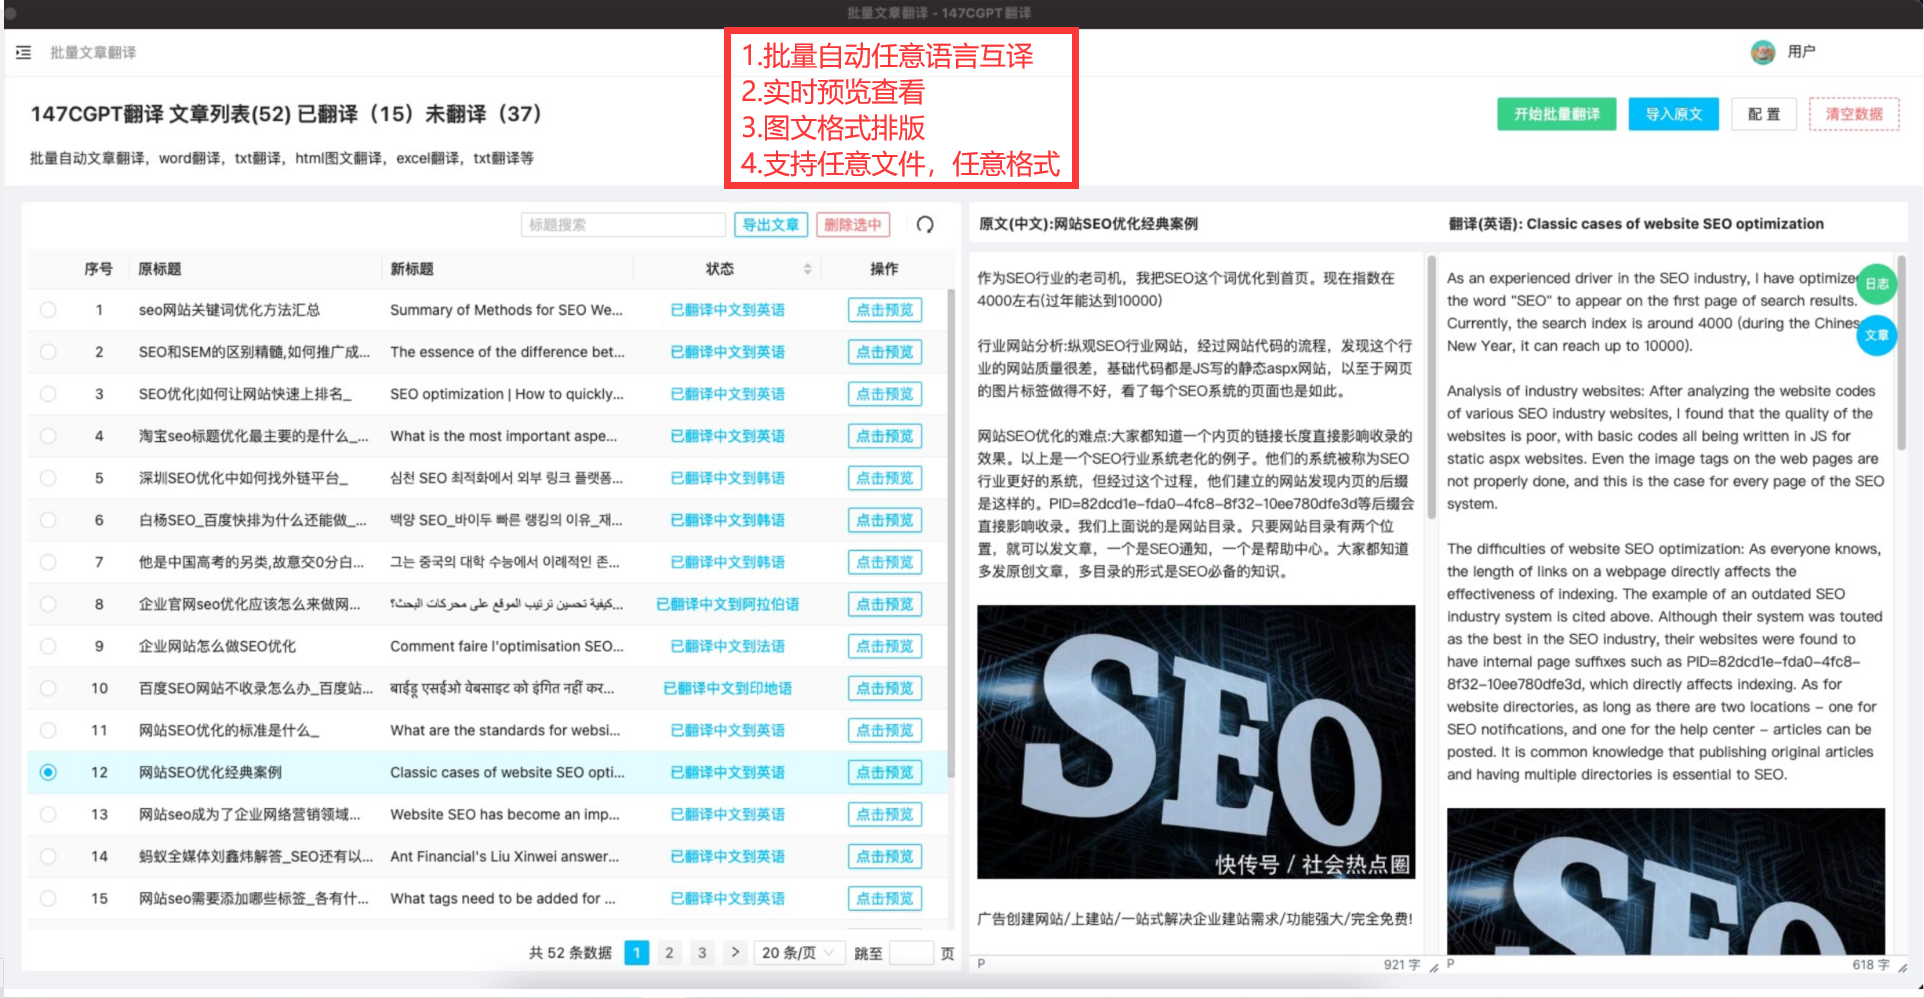The width and height of the screenshot is (1924, 998).
Task: Click the 批量文章翻译 header title
Action: (95, 52)
